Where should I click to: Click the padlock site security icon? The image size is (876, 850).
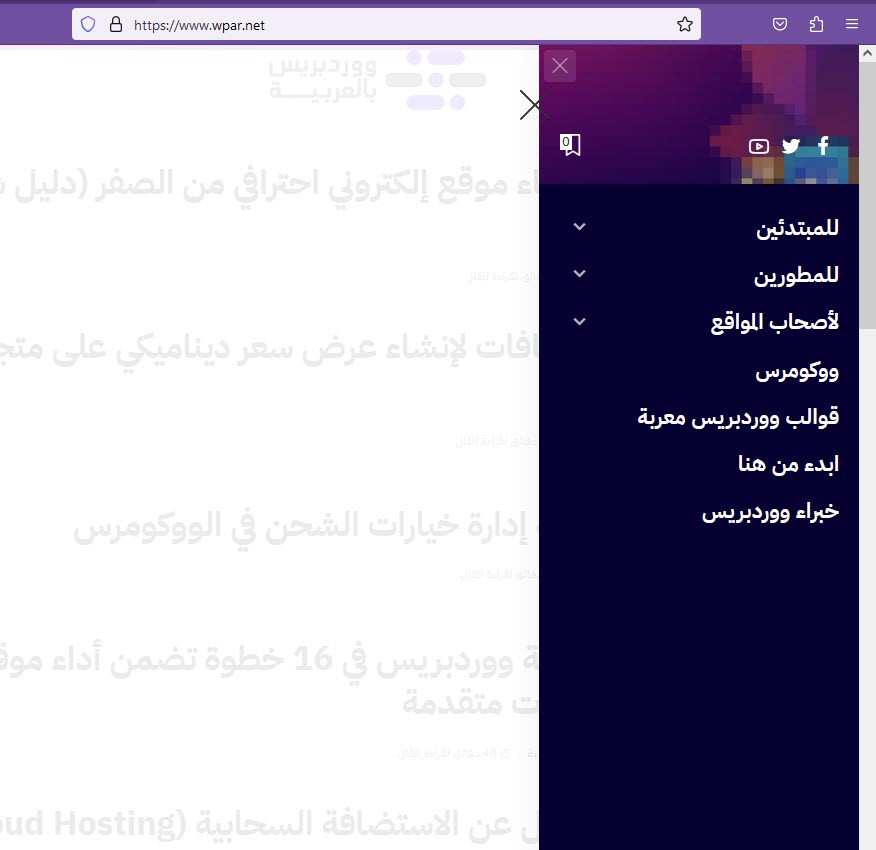pyautogui.click(x=116, y=24)
